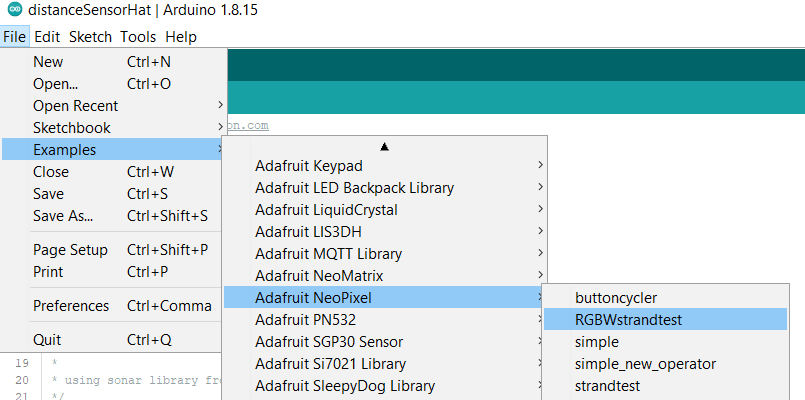The width and height of the screenshot is (805, 400).
Task: Expand the Adafruit SleepyDog Library examples
Action: 383,386
